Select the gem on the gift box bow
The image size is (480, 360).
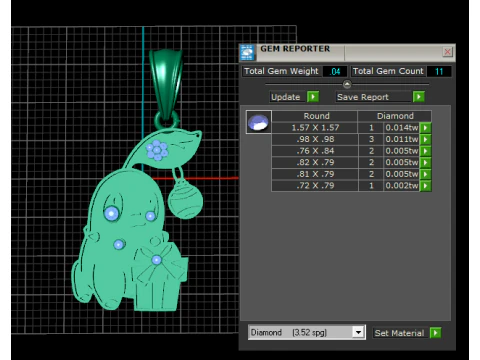156,260
